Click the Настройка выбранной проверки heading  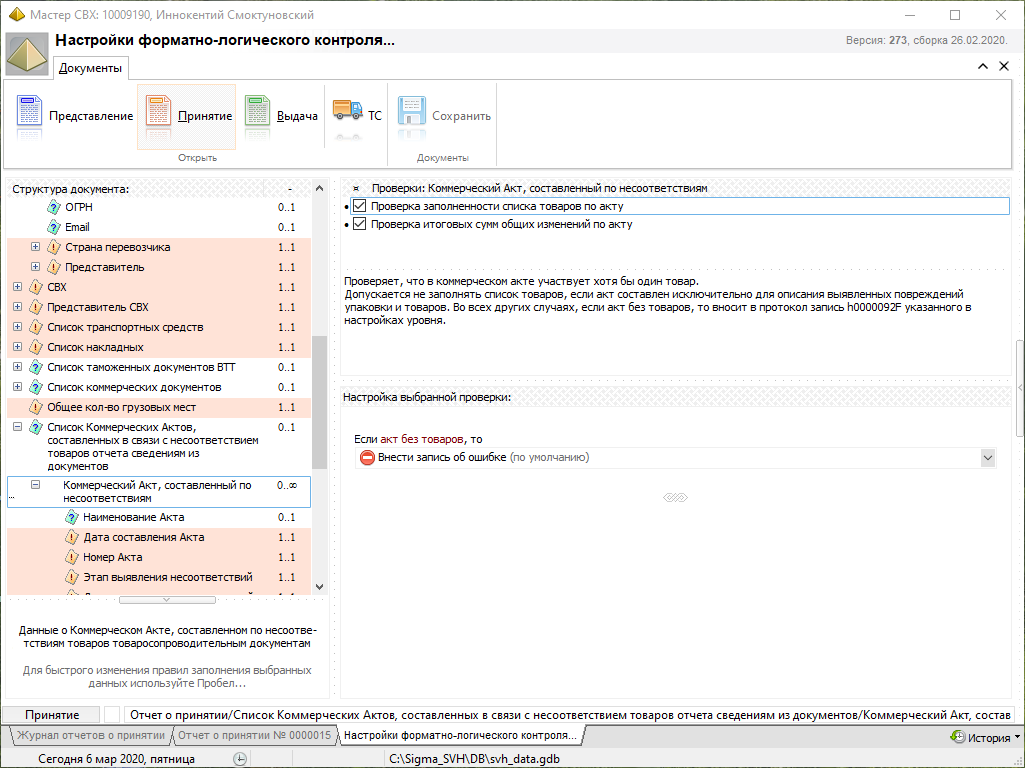tap(427, 397)
